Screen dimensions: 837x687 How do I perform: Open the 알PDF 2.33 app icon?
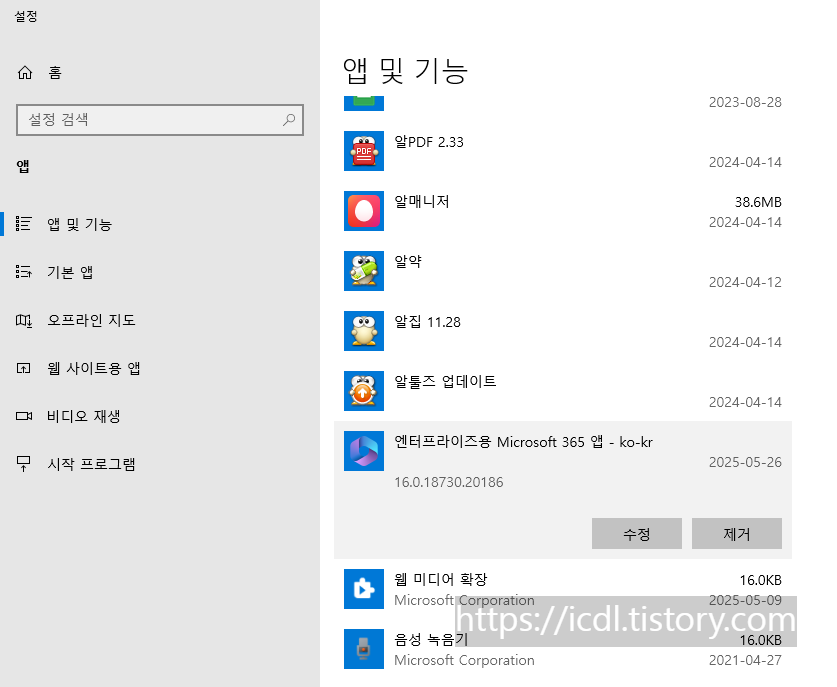click(x=364, y=151)
